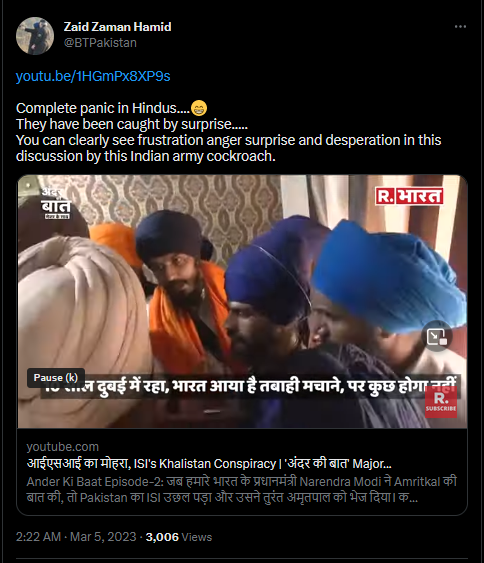Image resolution: width=484 pixels, height=563 pixels.
Task: Click the grinning emoji in the tweet text
Action: [x=199, y=108]
